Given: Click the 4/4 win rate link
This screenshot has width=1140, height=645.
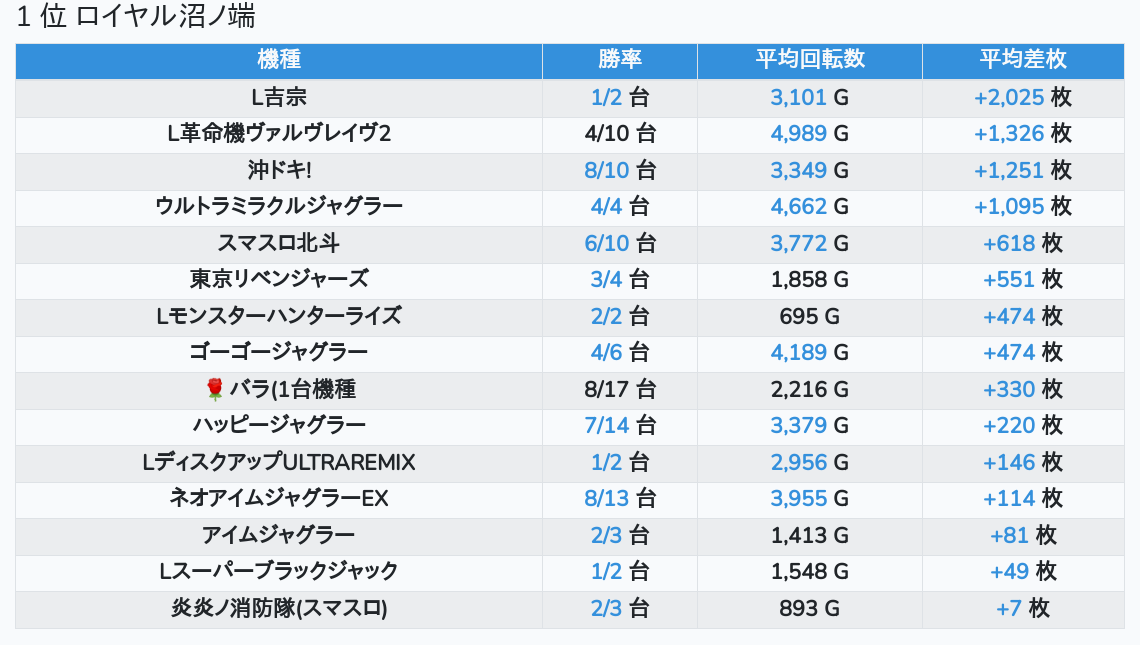Looking at the screenshot, I should coord(607,206).
